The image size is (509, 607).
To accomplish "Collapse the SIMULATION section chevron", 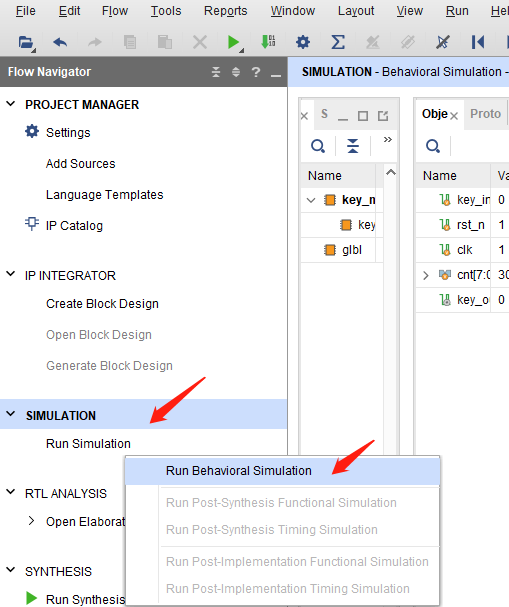I will (x=11, y=414).
